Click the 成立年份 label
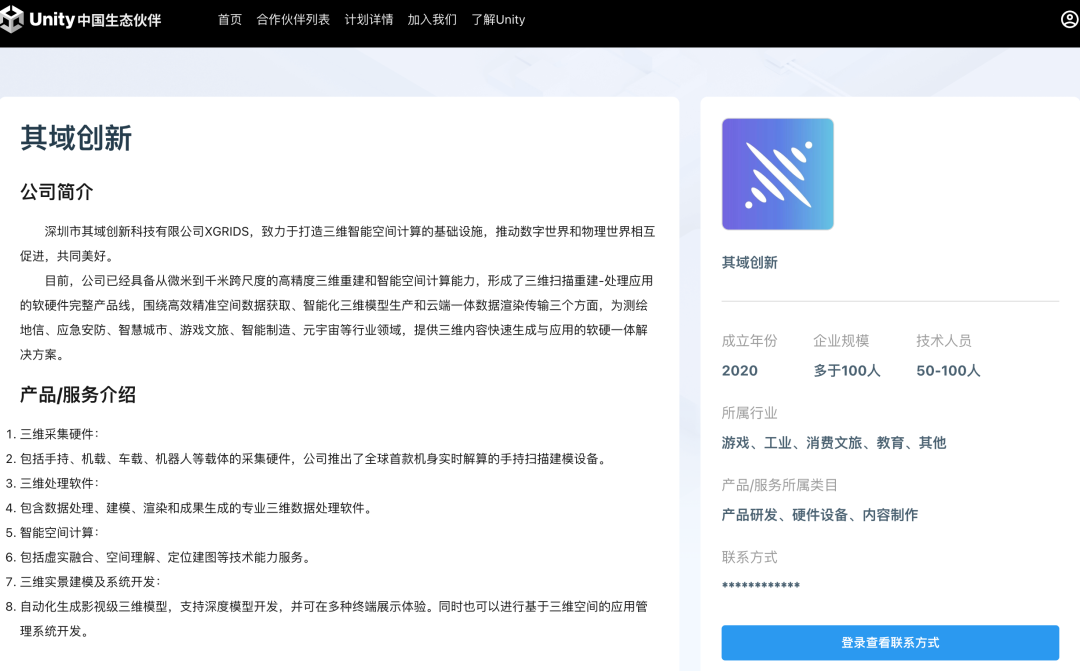Image resolution: width=1080 pixels, height=671 pixels. 749,340
